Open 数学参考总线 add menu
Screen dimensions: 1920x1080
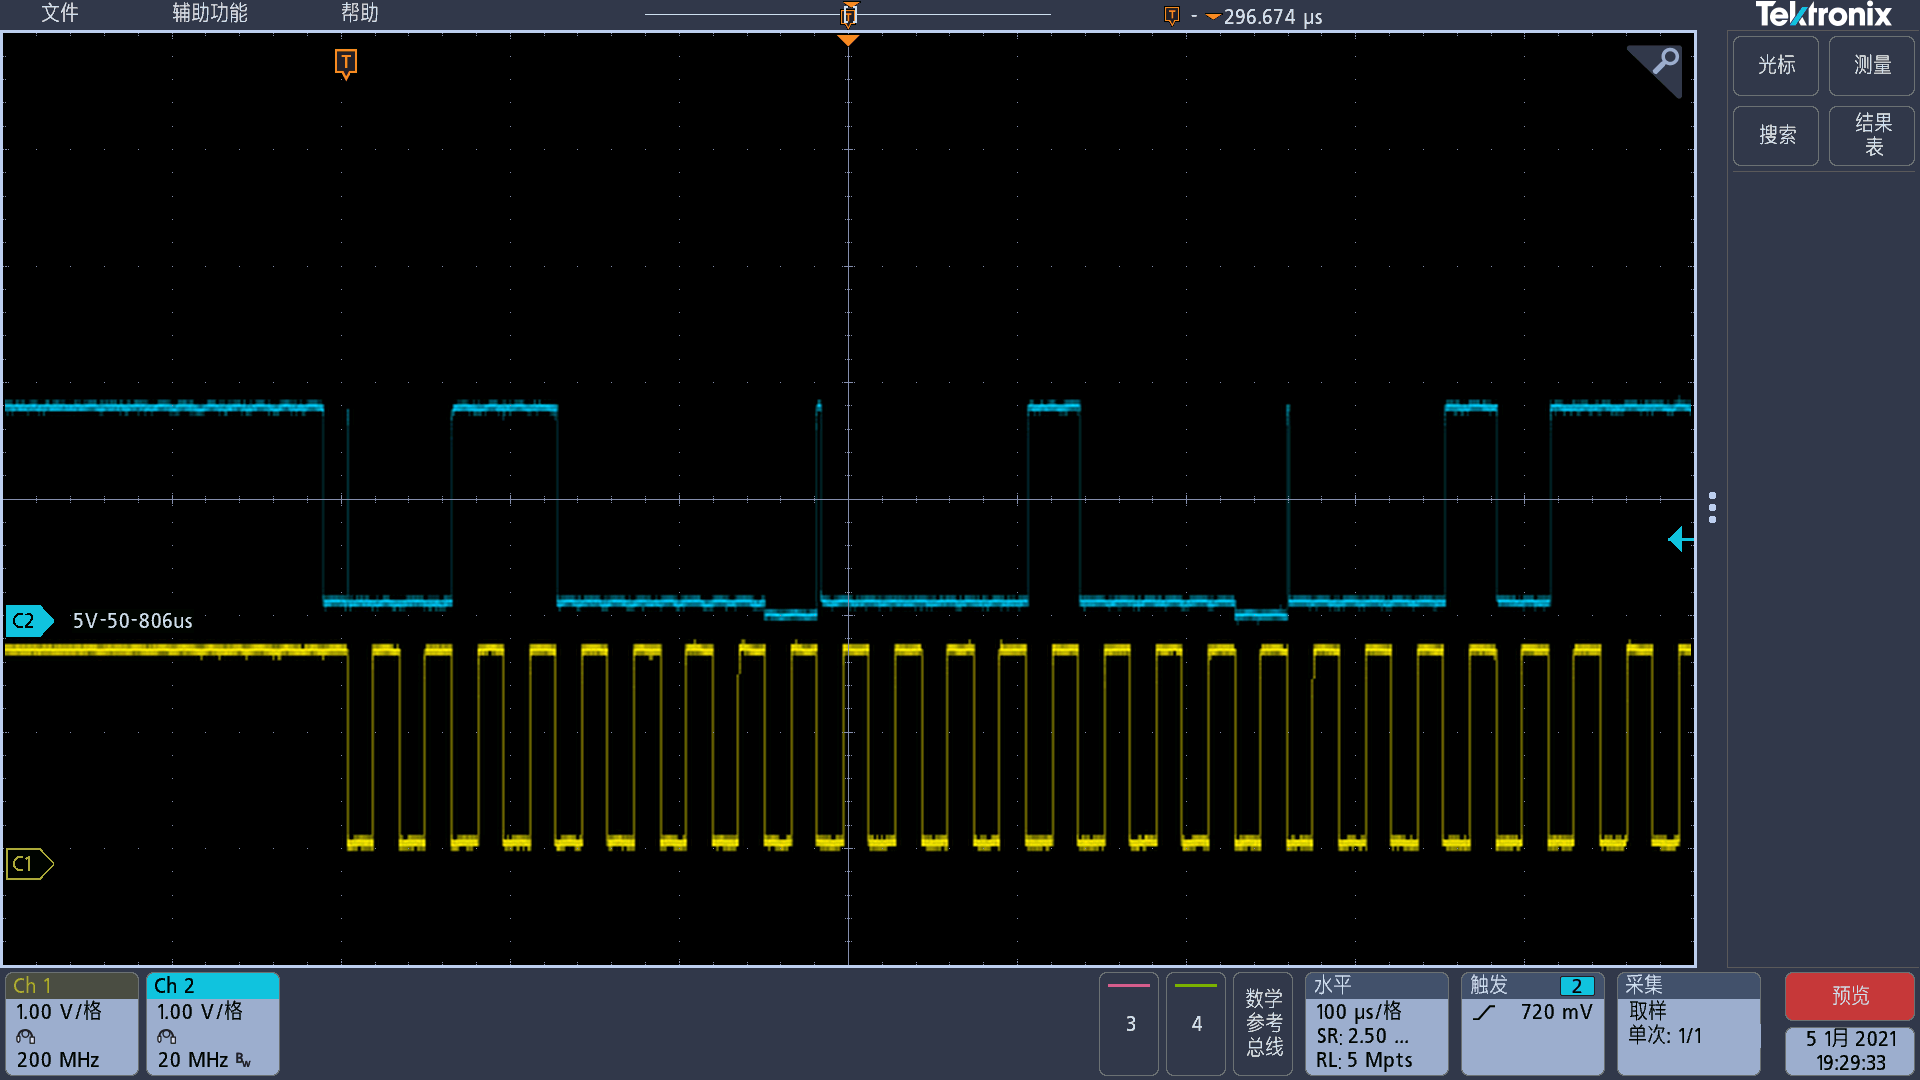click(1263, 1024)
